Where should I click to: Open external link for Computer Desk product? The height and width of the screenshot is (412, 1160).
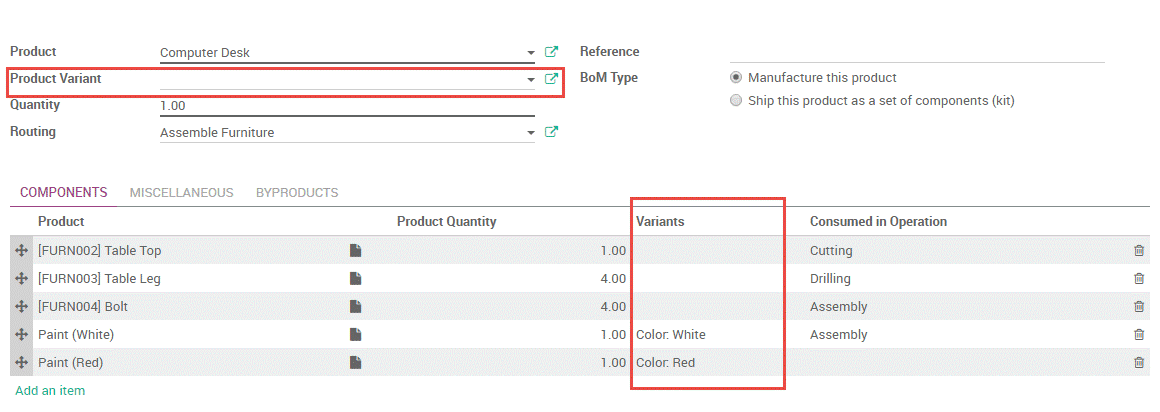pyautogui.click(x=551, y=52)
